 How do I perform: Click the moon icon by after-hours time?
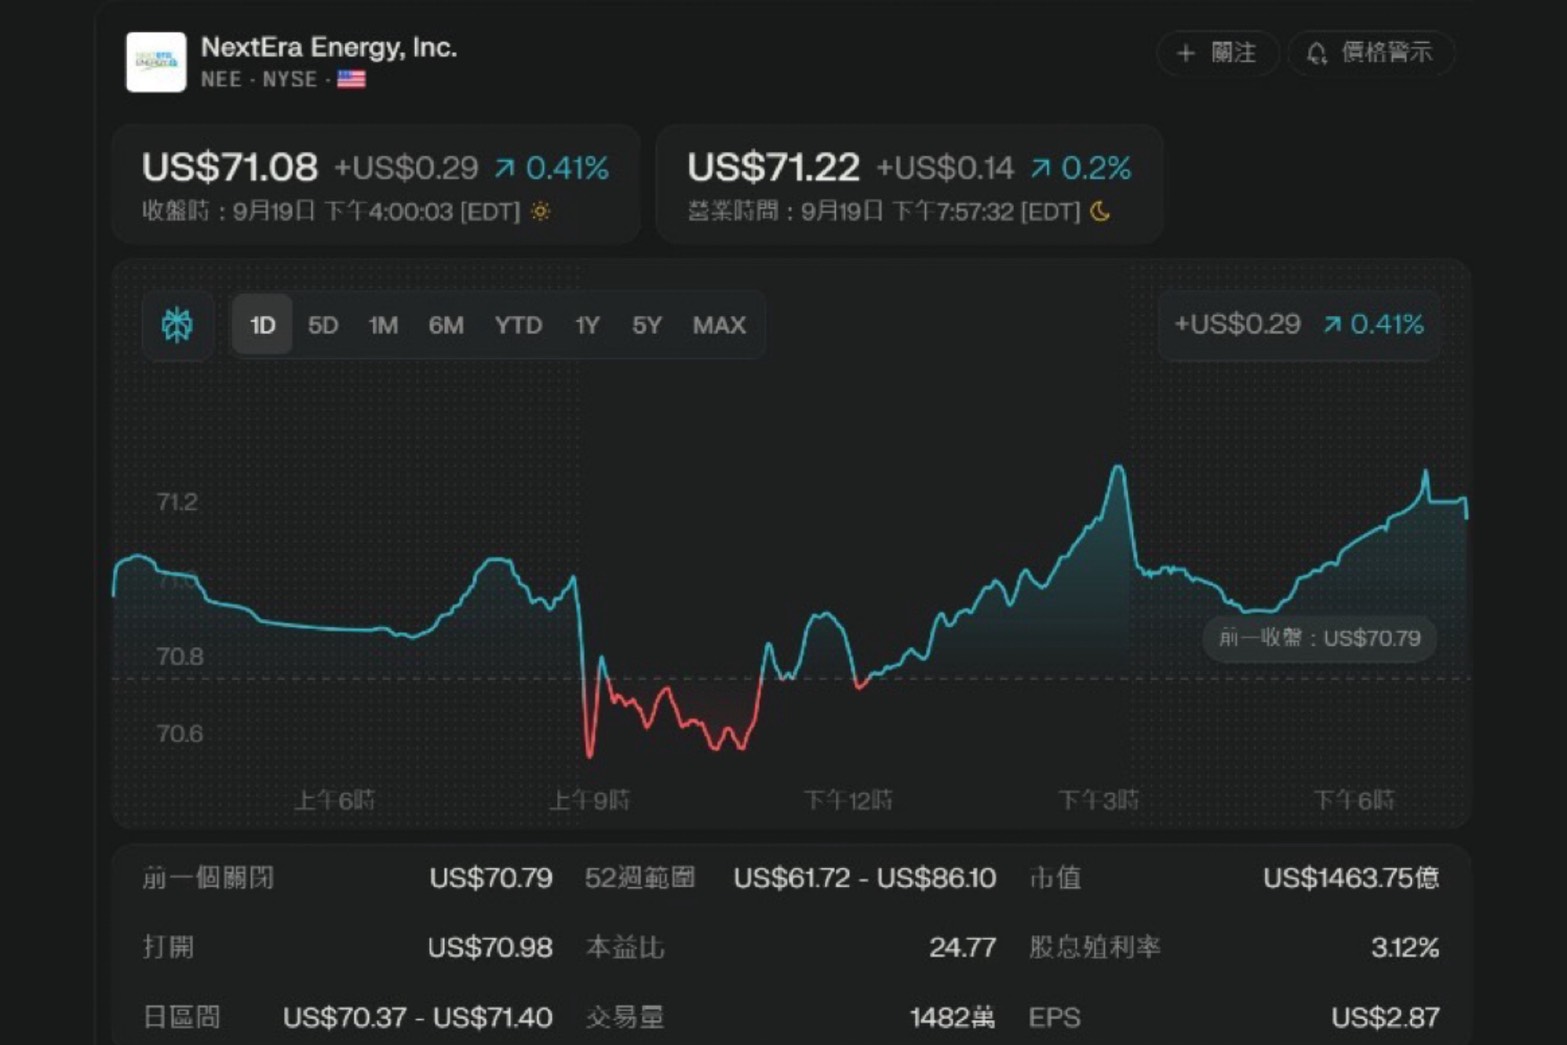(1100, 211)
